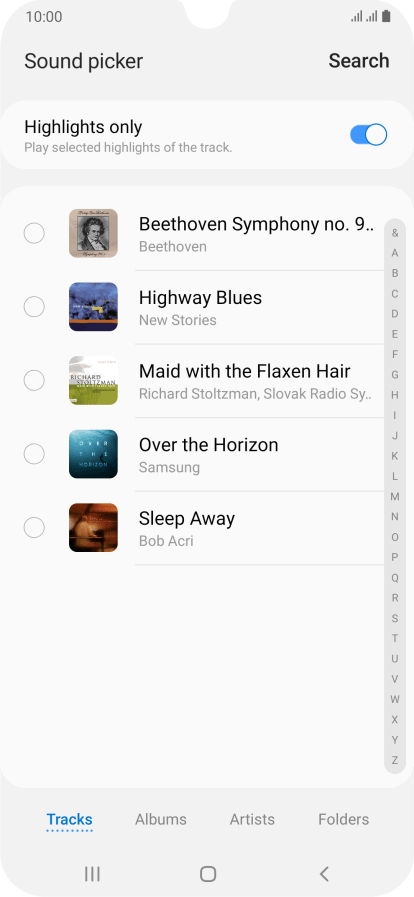Tap the Over the Horizon track title
Viewport: 414px width, 897px height.
(209, 444)
